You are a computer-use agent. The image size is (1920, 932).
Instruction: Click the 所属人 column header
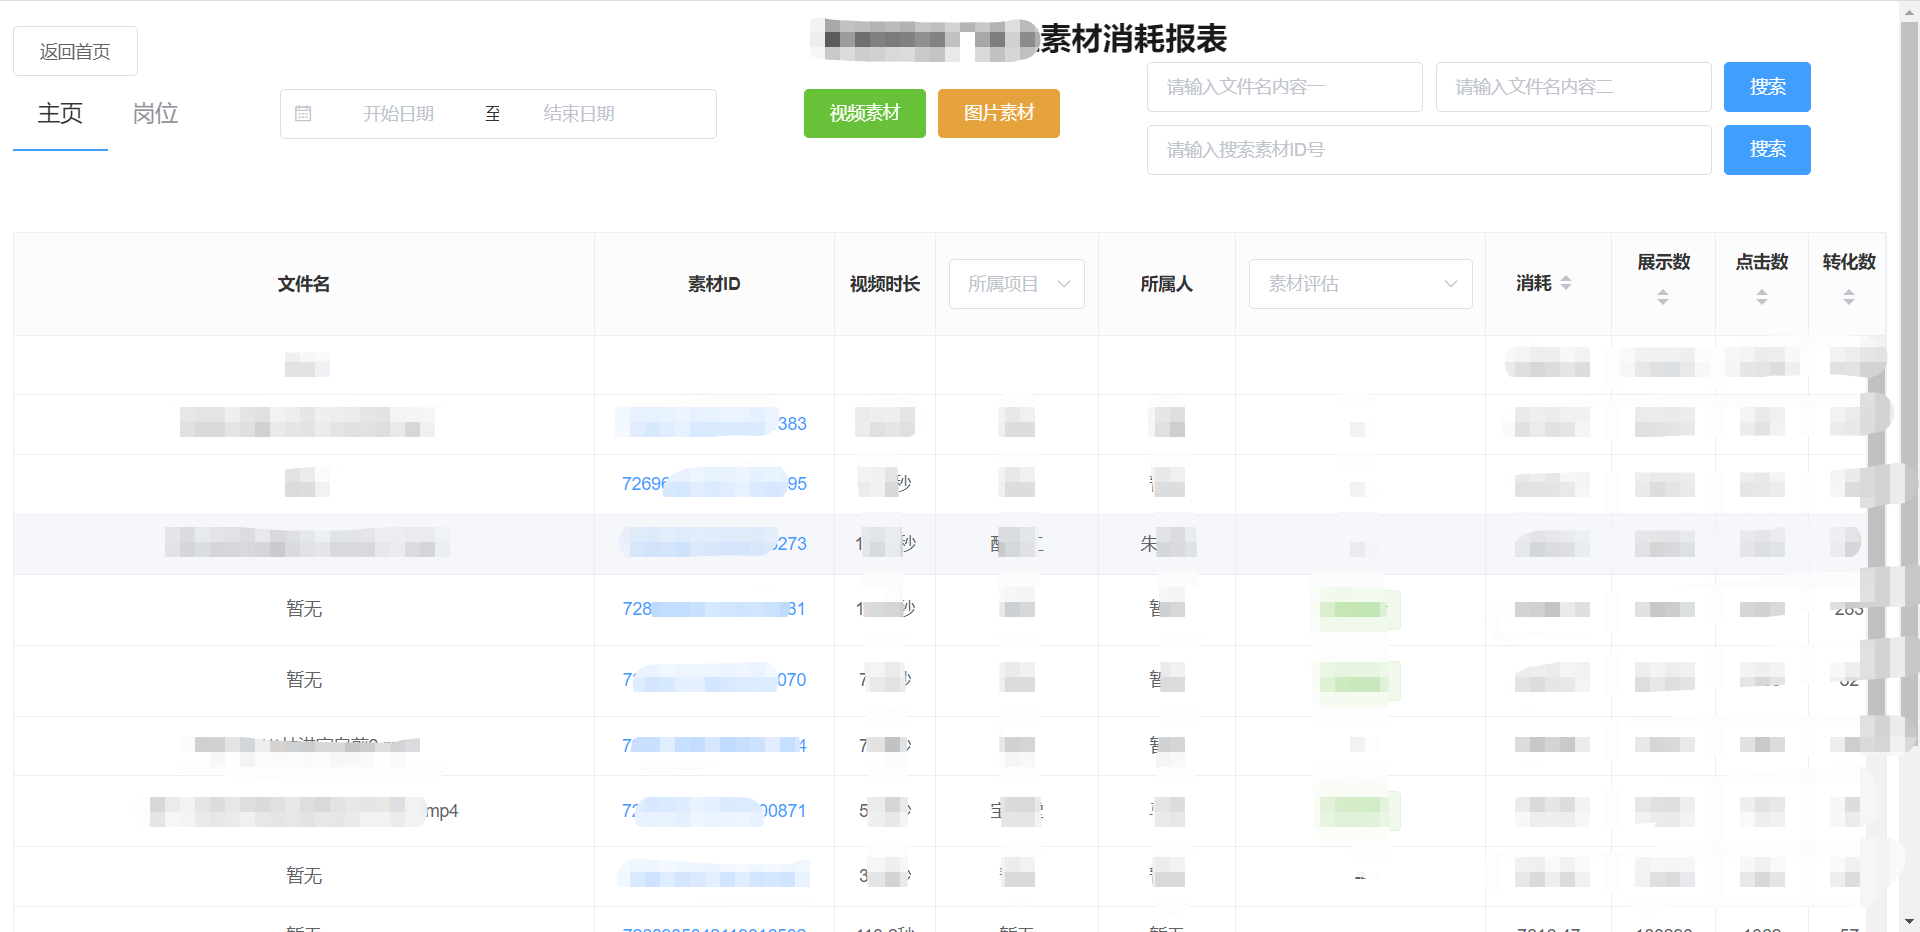[x=1167, y=284]
